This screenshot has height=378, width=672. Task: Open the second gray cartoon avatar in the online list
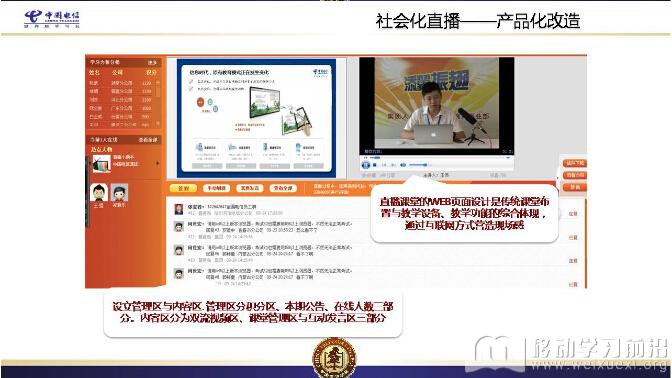tap(120, 192)
